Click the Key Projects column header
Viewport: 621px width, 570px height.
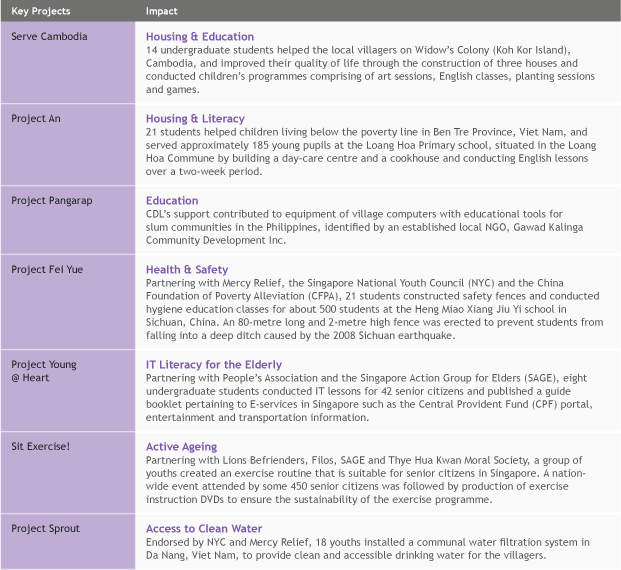pyautogui.click(x=40, y=10)
